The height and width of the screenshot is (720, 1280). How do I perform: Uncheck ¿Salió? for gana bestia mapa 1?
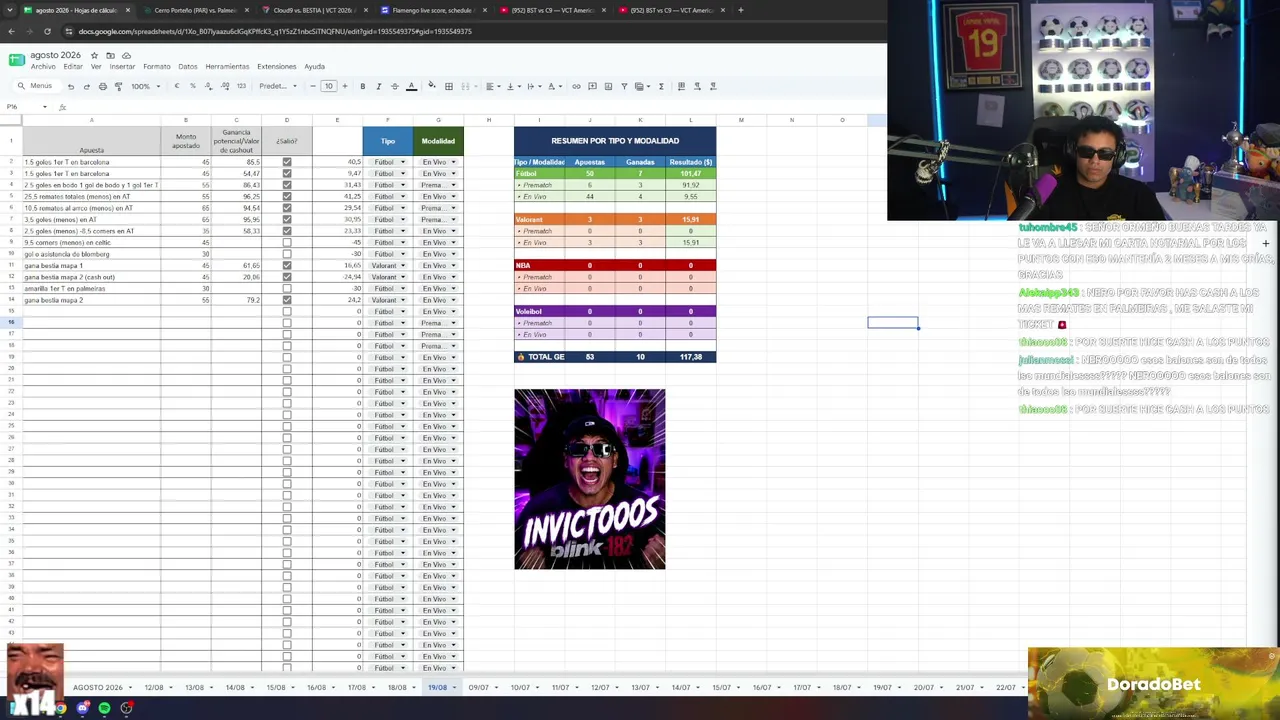pyautogui.click(x=287, y=265)
